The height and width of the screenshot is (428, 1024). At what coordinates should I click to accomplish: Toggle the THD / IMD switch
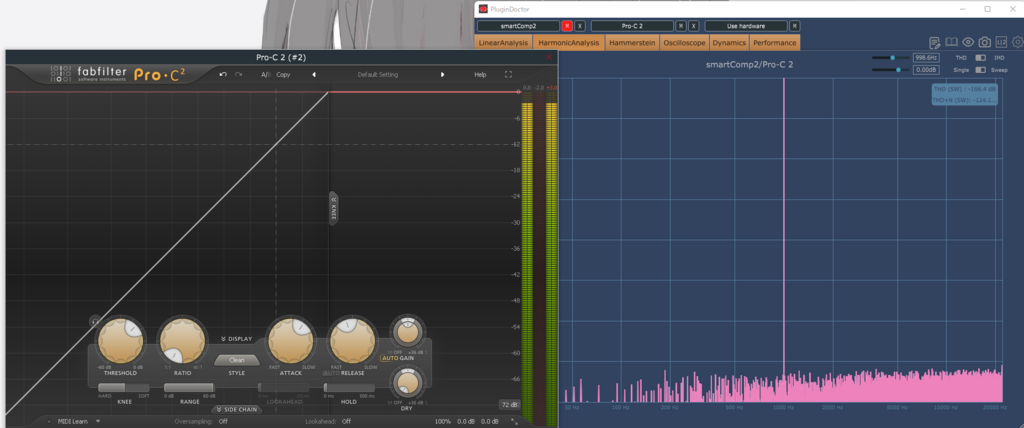(980, 58)
